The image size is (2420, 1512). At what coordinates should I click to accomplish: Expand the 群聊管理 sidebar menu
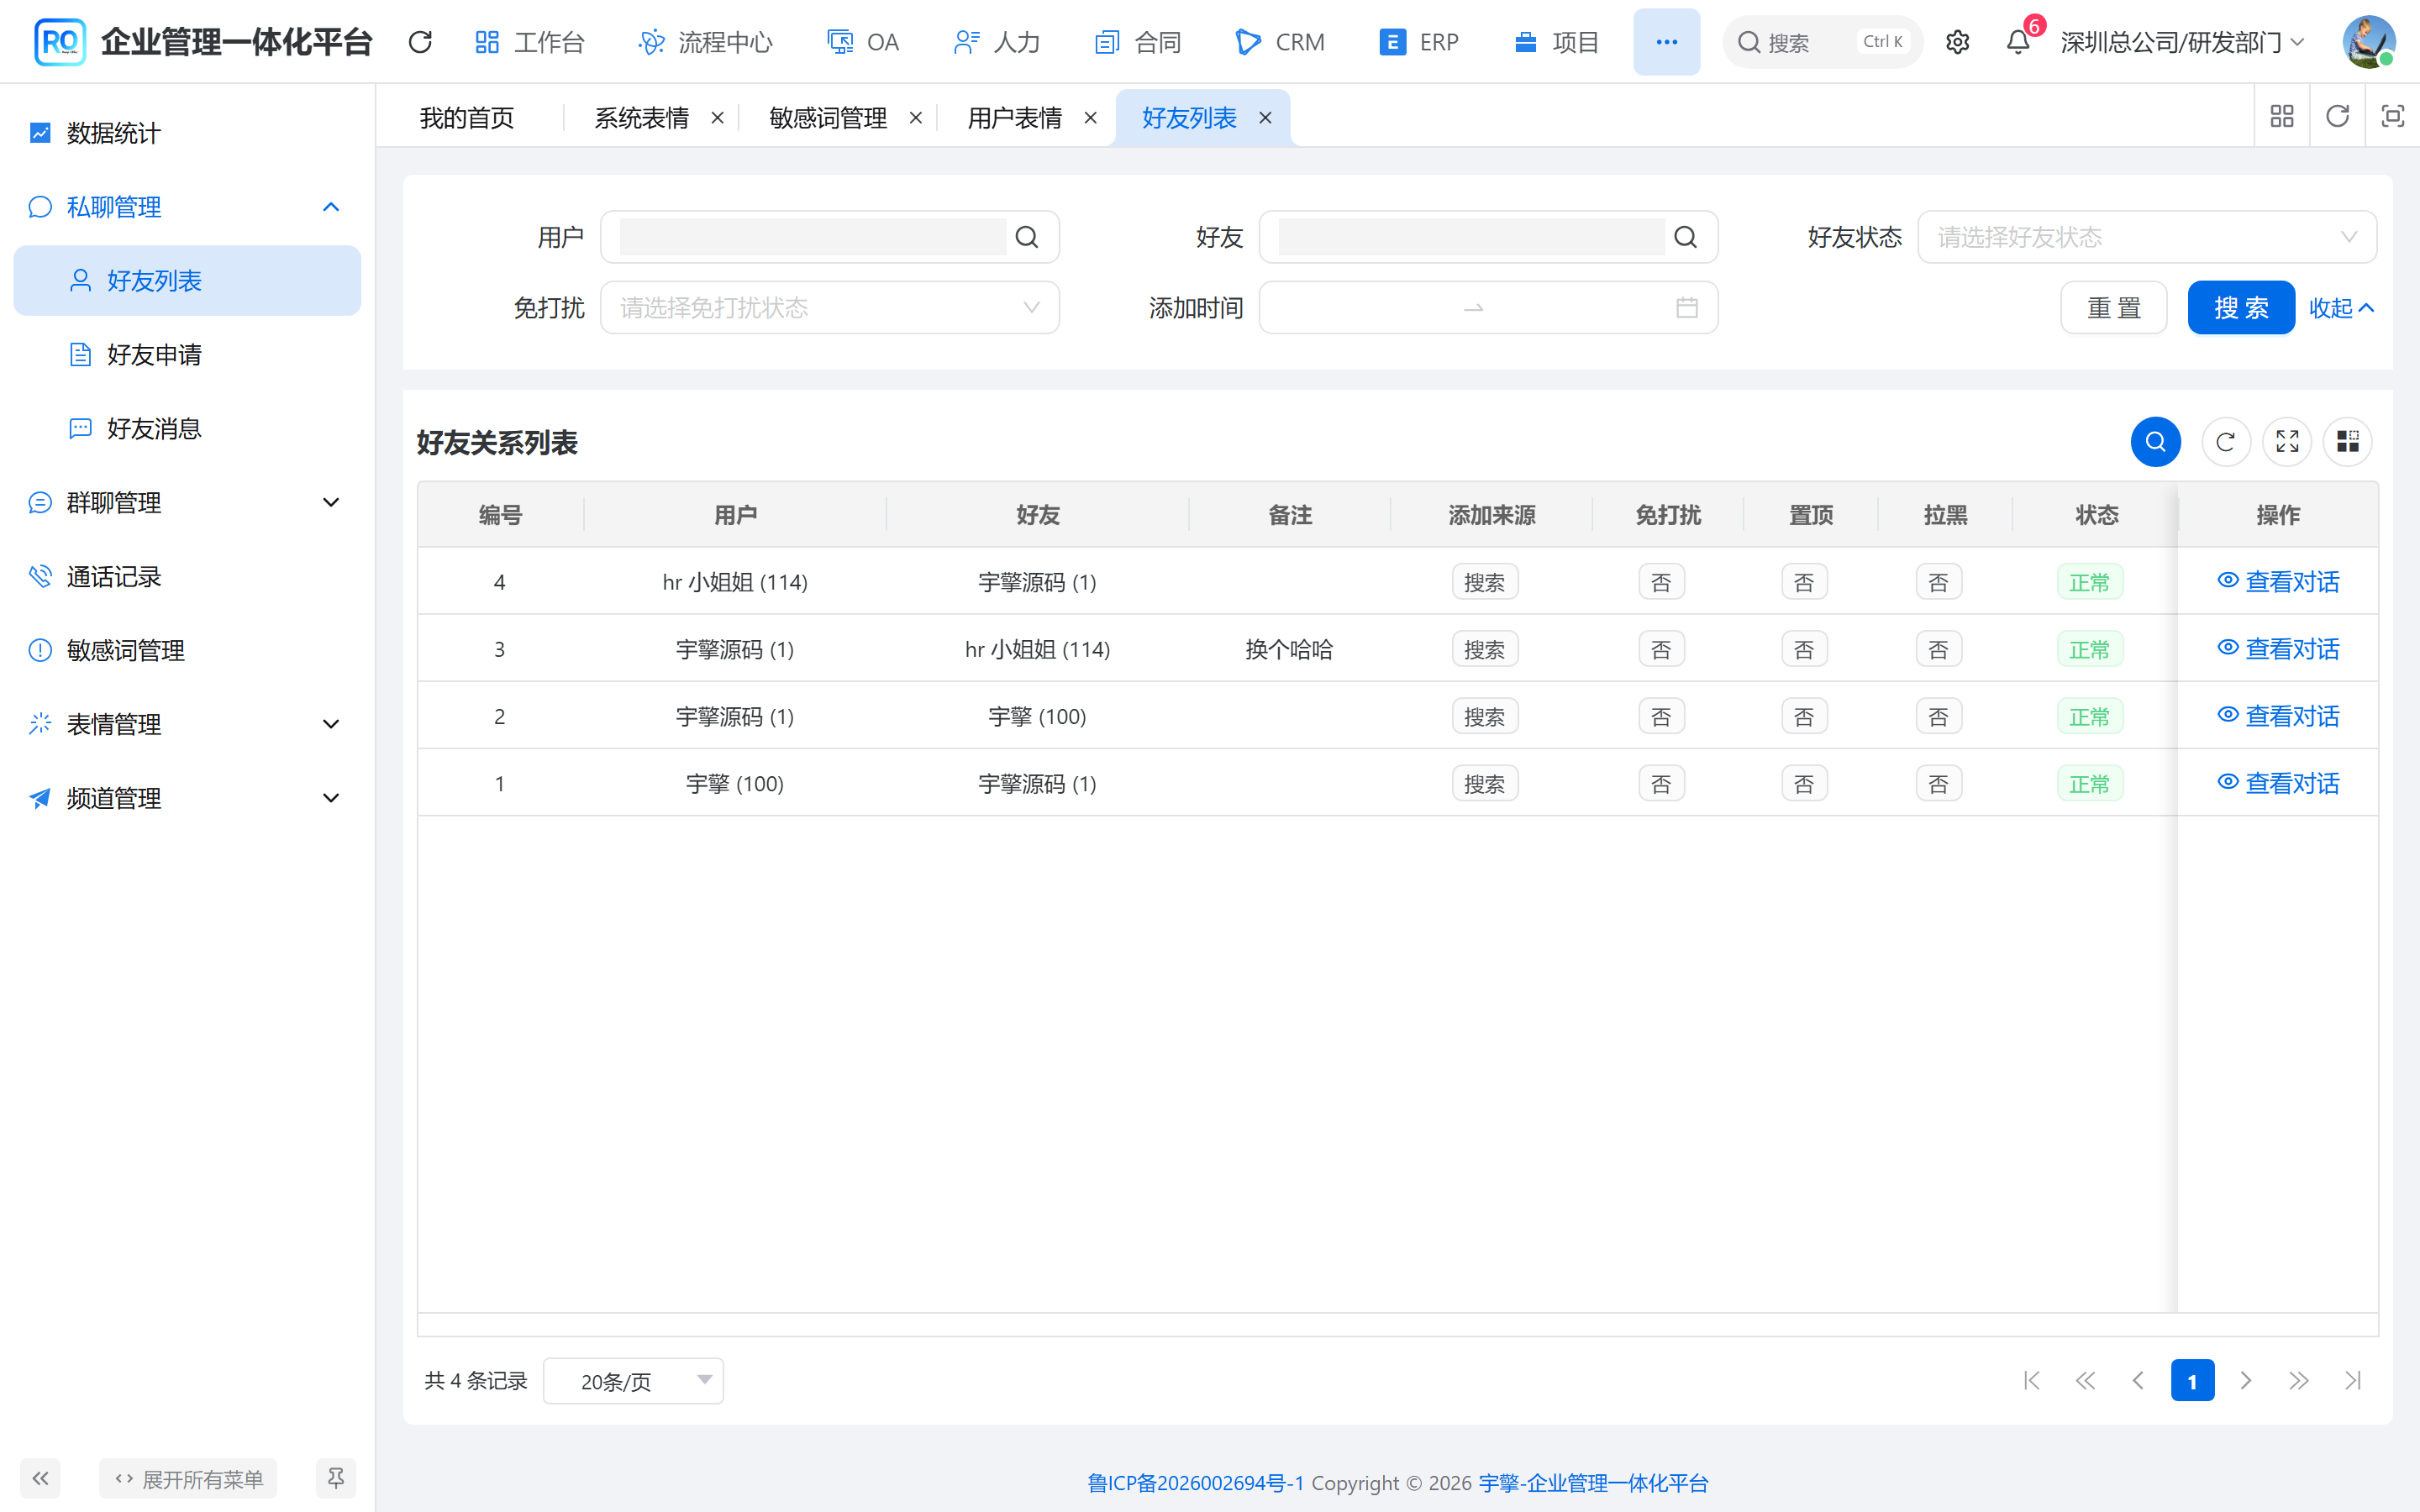coord(187,503)
